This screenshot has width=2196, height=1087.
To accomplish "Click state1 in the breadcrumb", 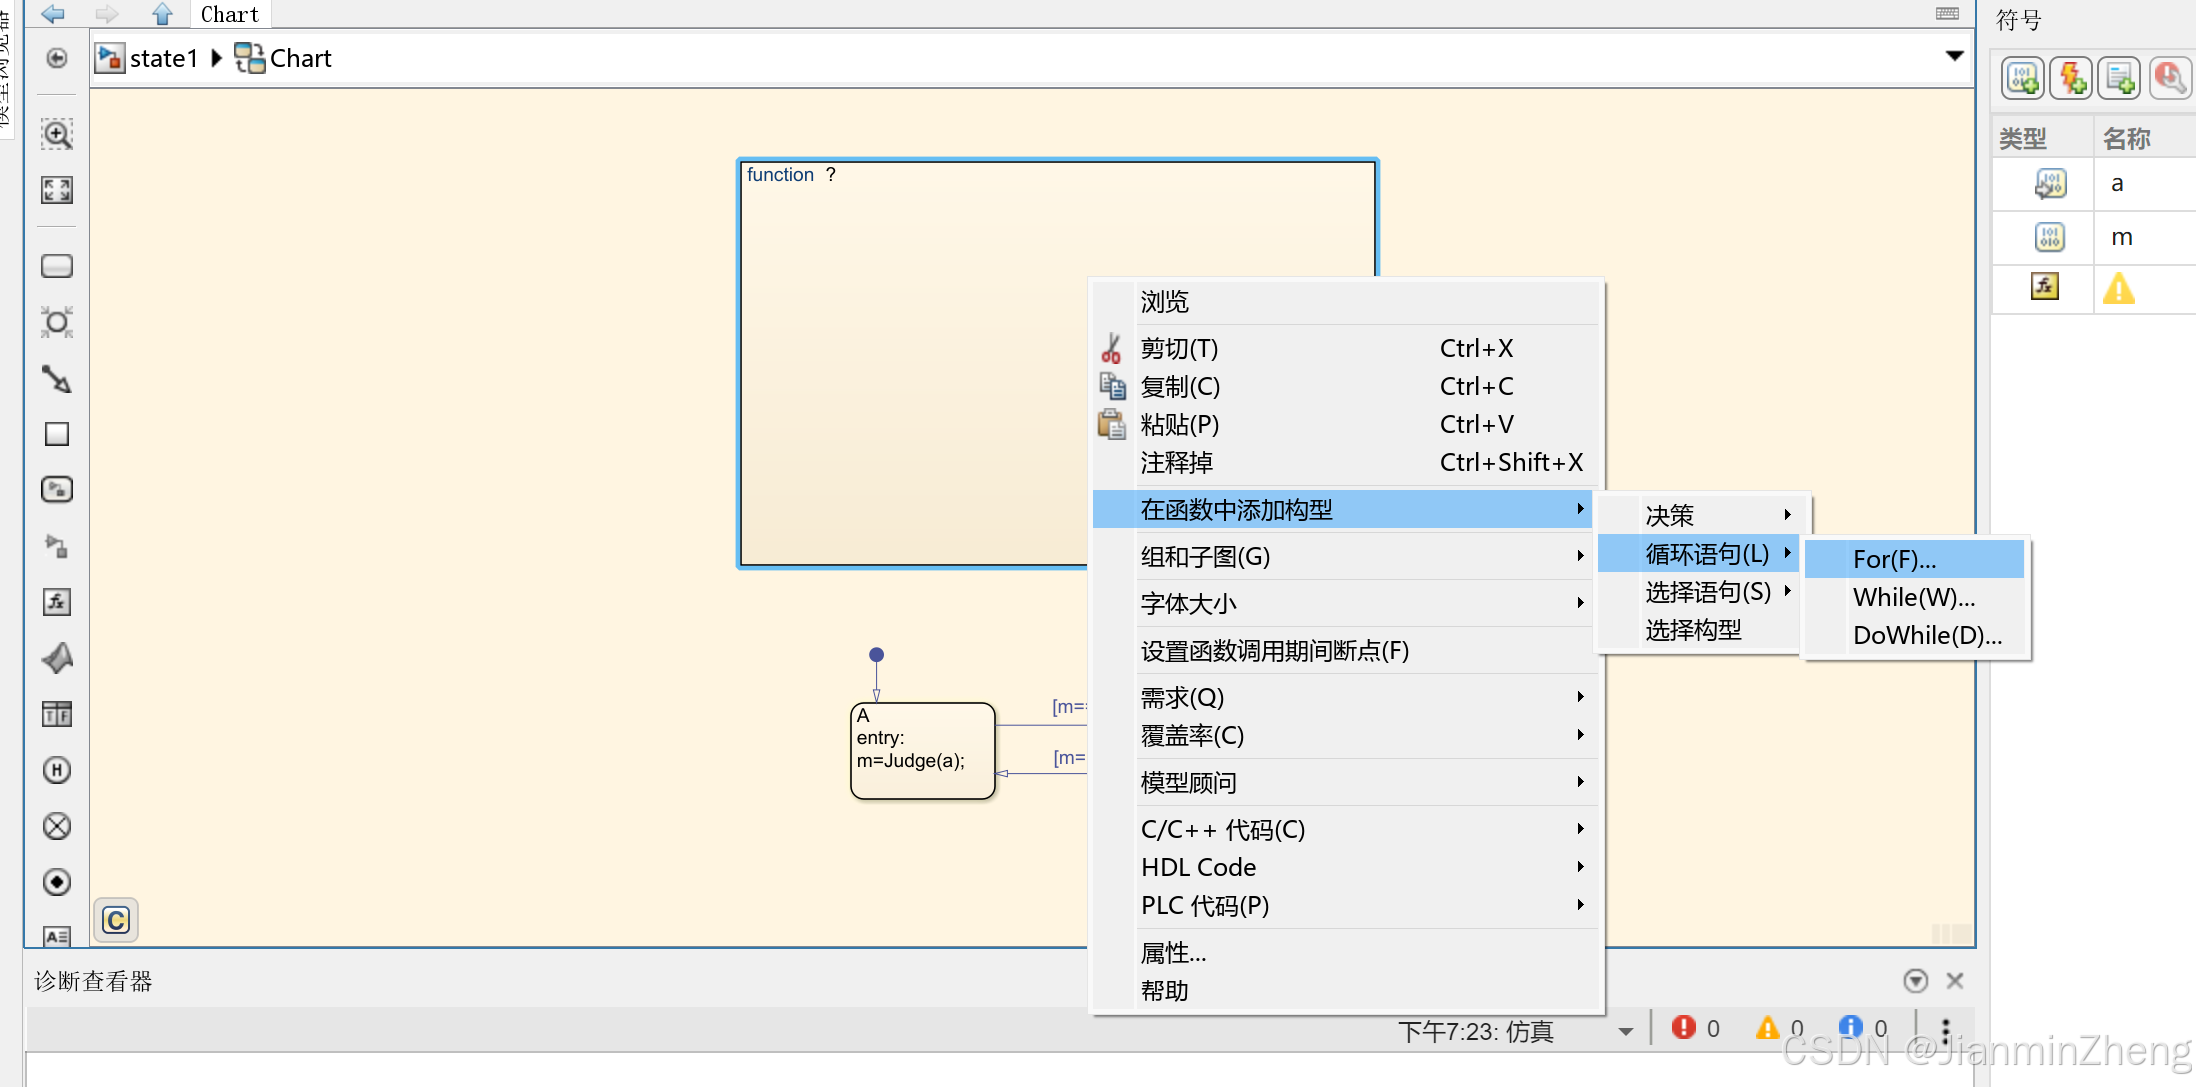I will click(x=163, y=58).
